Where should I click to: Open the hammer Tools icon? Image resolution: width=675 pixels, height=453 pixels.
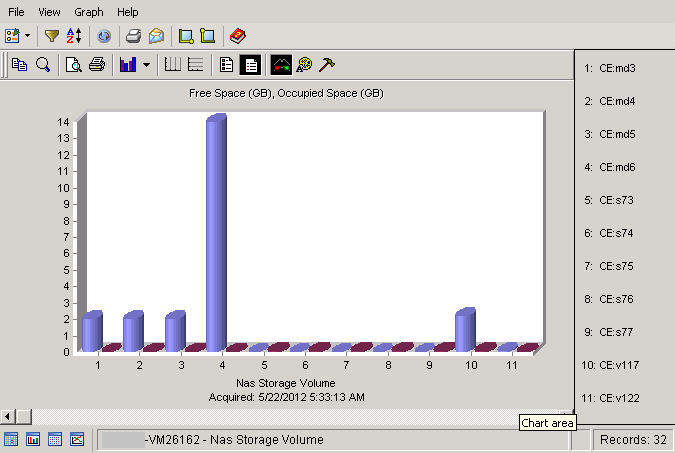click(327, 65)
